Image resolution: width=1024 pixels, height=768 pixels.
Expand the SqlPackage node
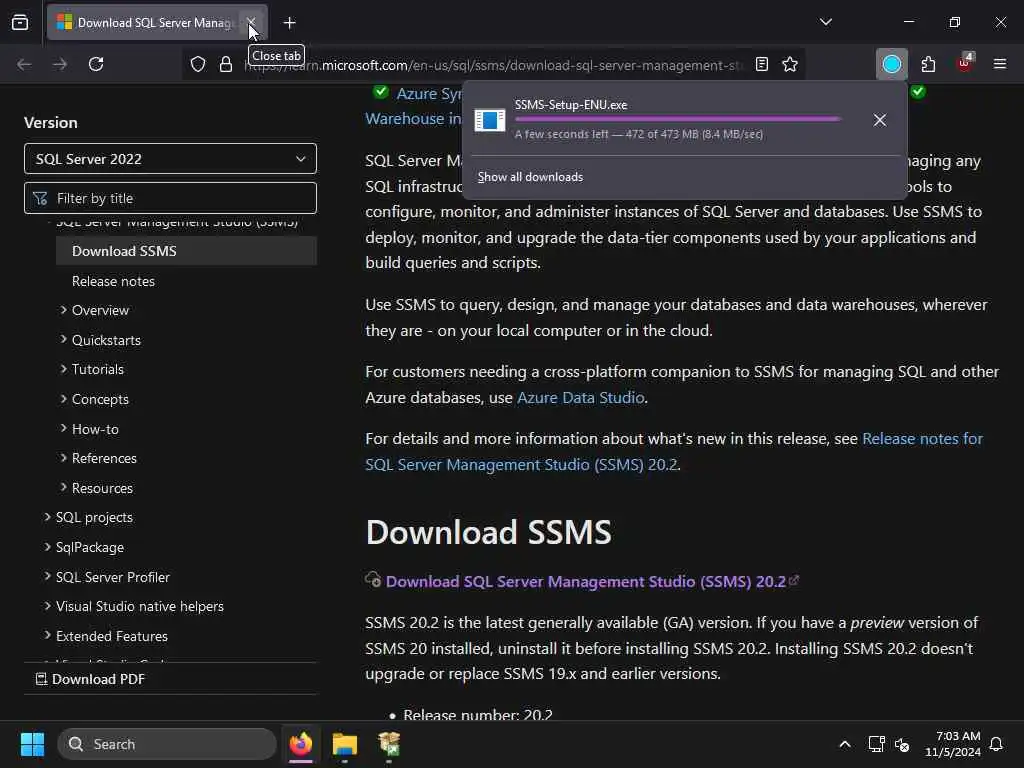point(47,547)
